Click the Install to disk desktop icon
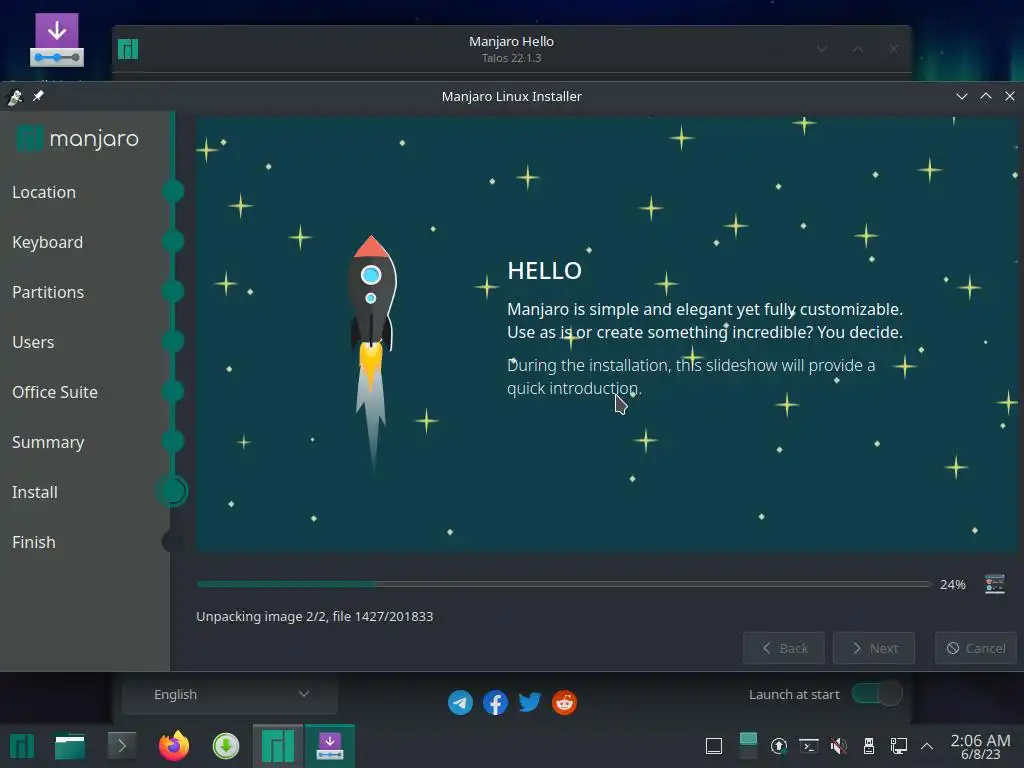Image resolution: width=1024 pixels, height=768 pixels. pos(57,40)
